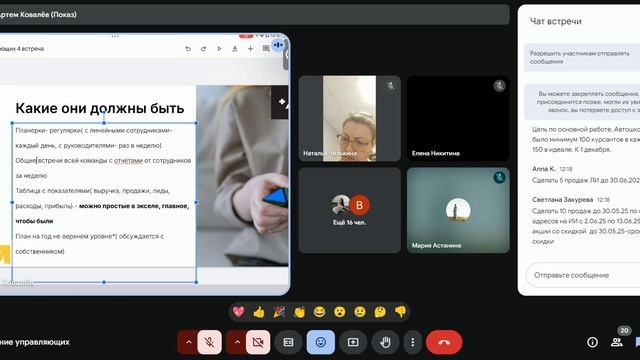Send heart reaction emoji
640x360 pixels.
[239, 312]
